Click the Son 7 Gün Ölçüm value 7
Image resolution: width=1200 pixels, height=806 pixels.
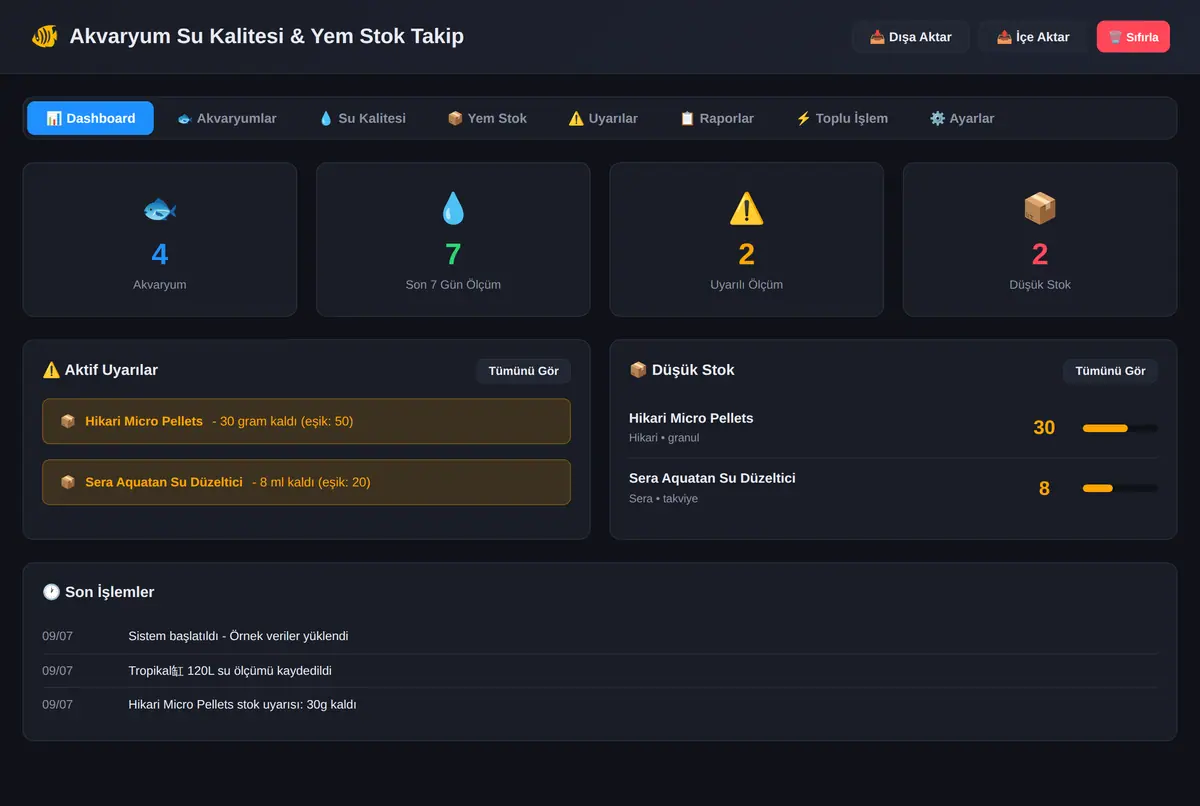(453, 254)
